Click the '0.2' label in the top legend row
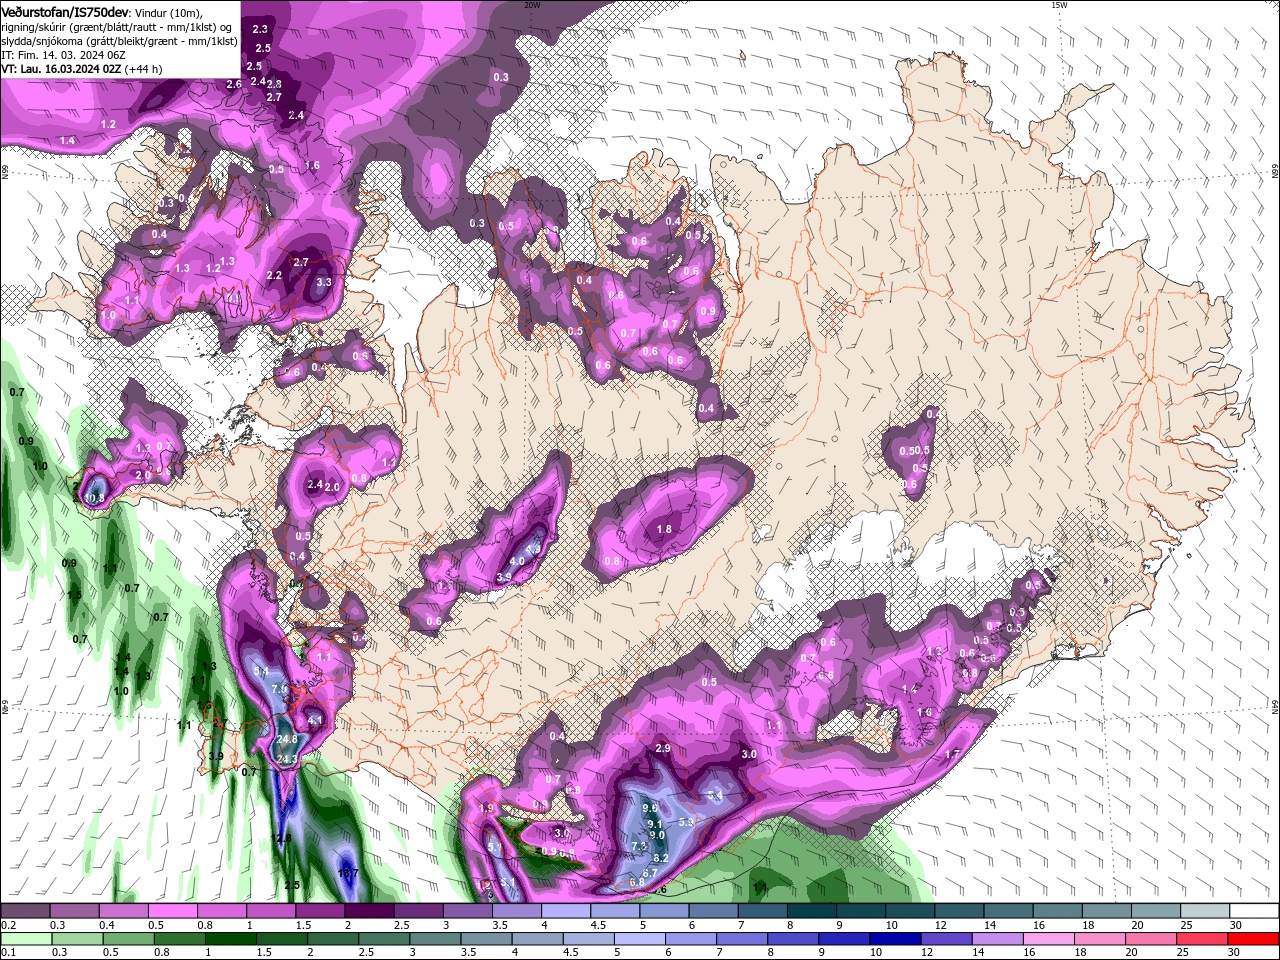This screenshot has width=1280, height=960. tap(10, 925)
